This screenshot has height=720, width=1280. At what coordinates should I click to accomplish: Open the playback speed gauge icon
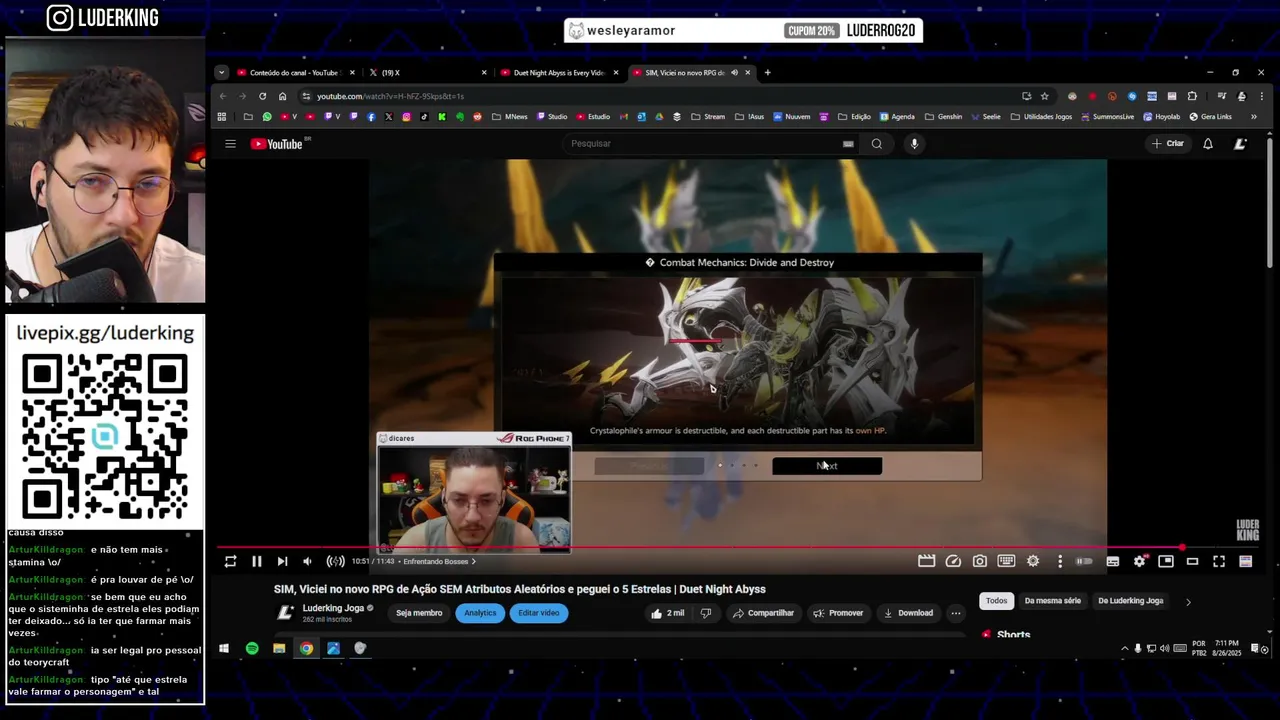point(953,562)
